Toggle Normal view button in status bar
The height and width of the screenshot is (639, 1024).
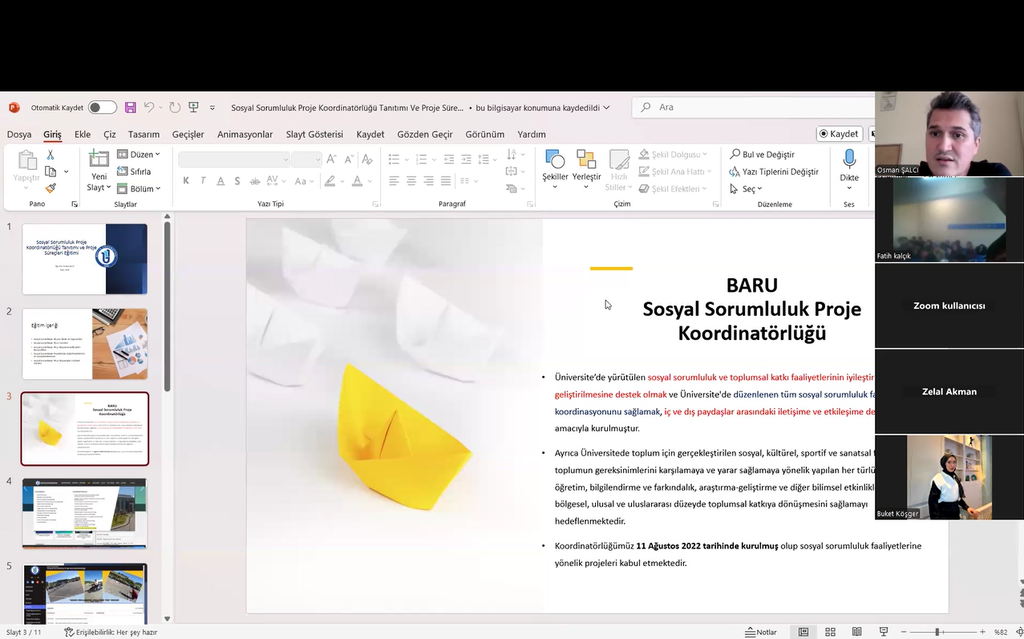coord(803,632)
